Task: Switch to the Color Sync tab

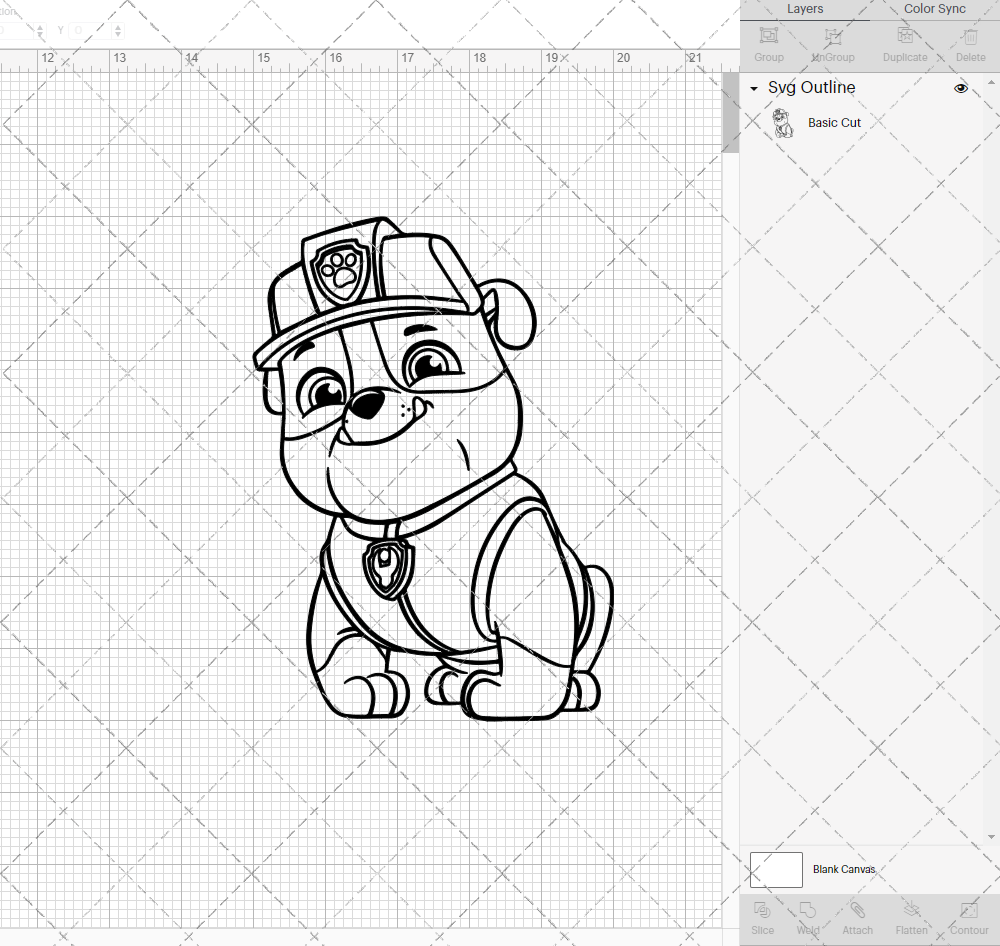Action: 934,9
